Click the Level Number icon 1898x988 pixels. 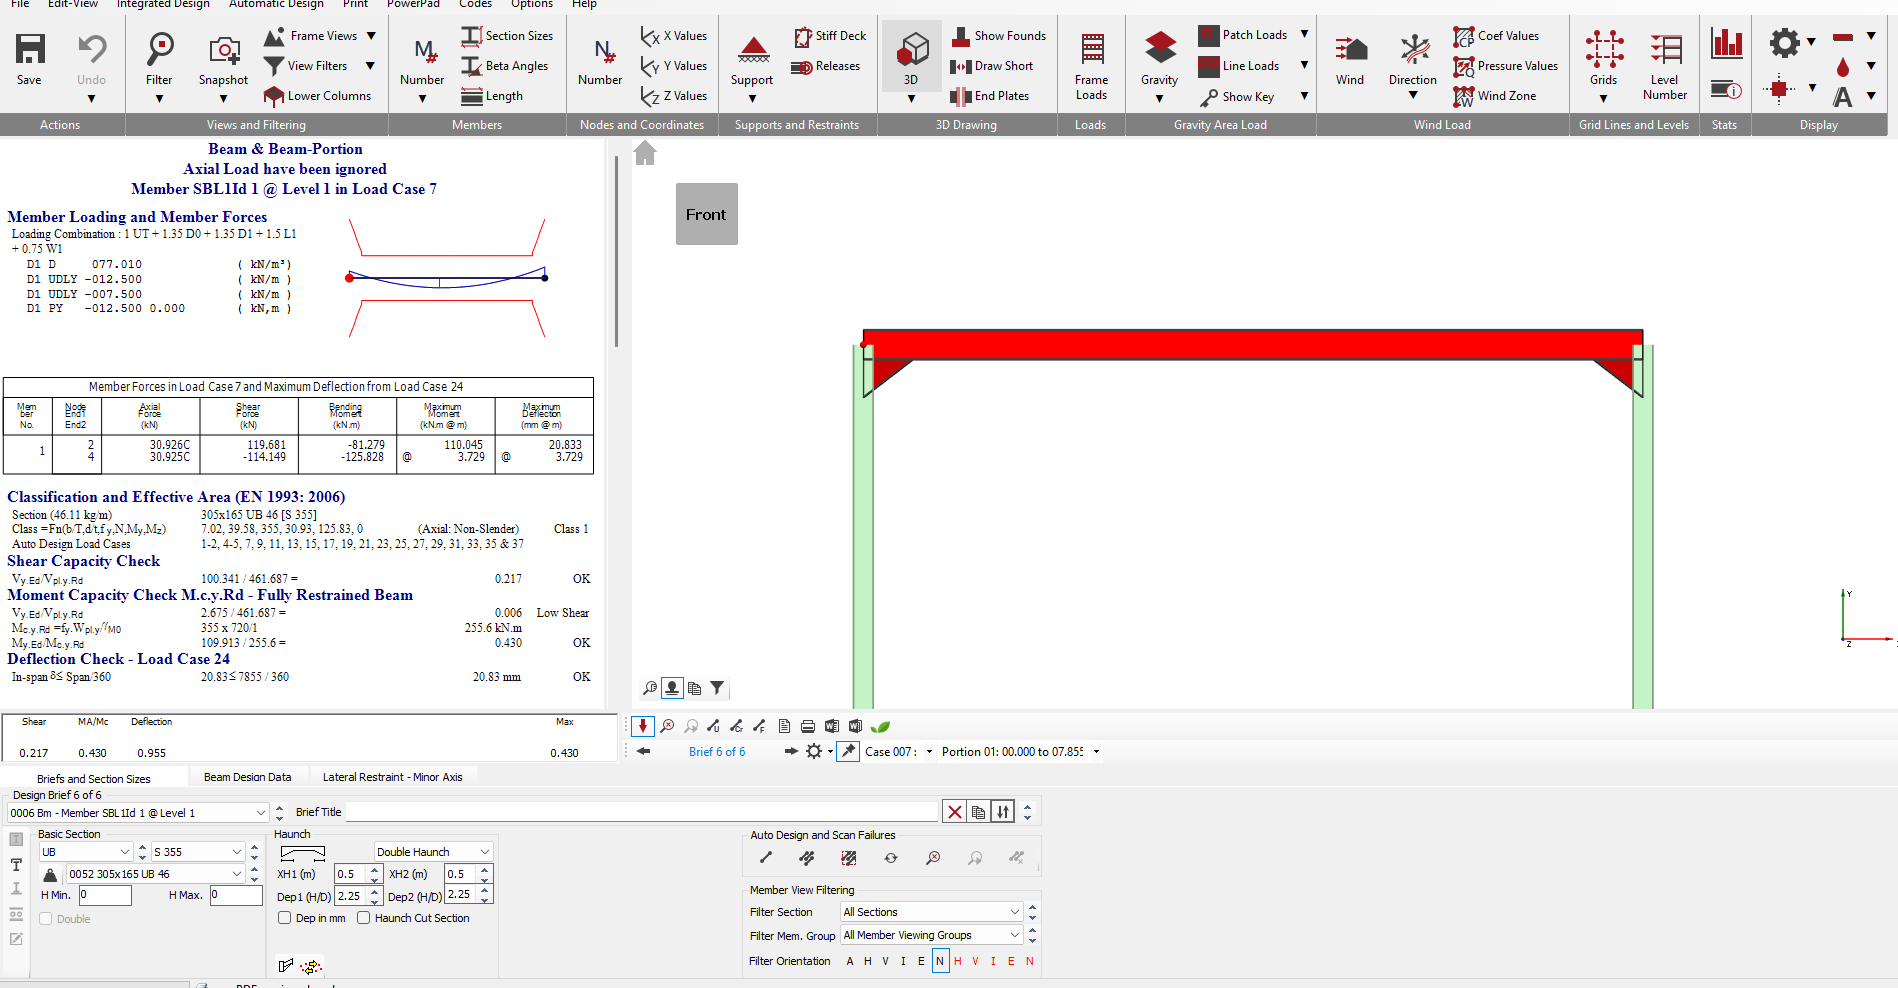click(1665, 49)
